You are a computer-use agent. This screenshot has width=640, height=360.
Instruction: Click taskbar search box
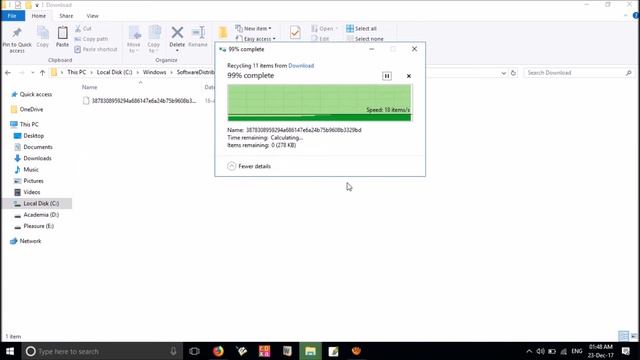pos(102,351)
